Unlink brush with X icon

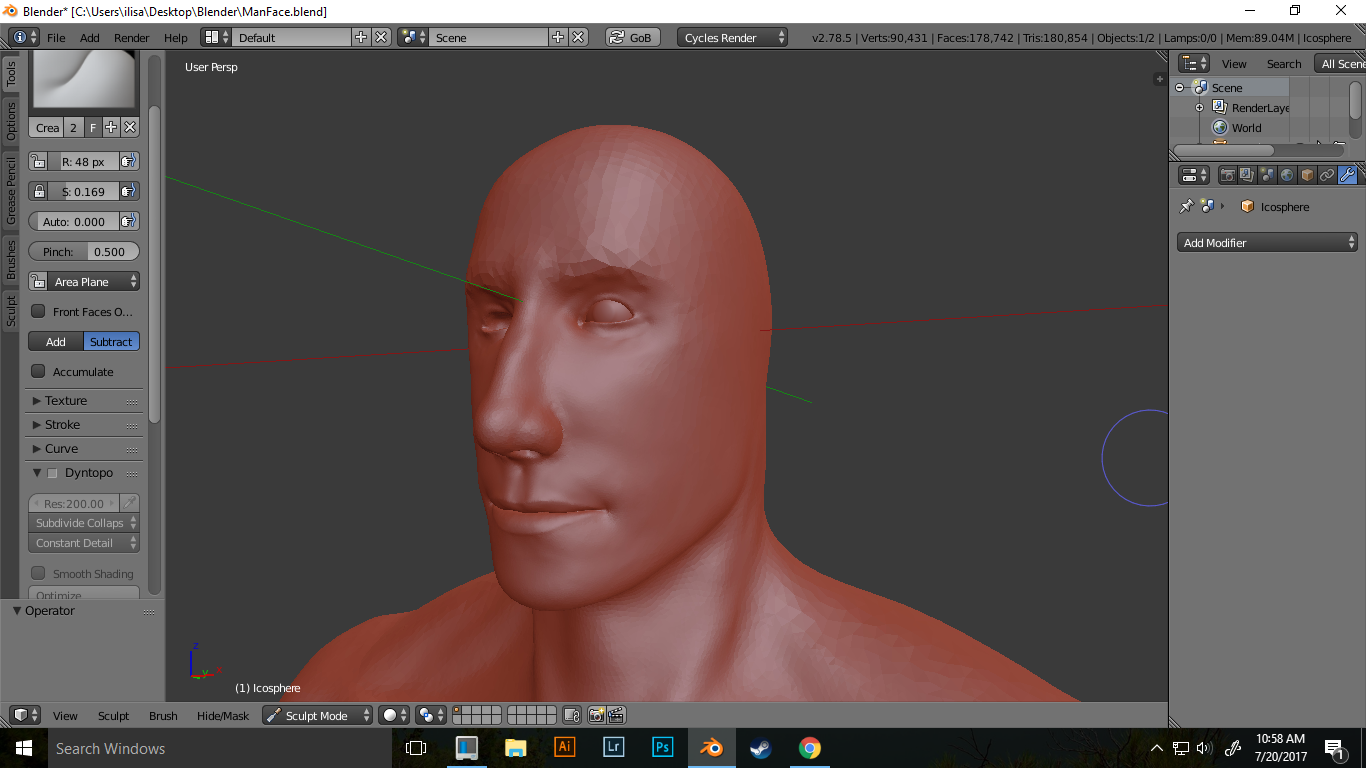pos(130,127)
